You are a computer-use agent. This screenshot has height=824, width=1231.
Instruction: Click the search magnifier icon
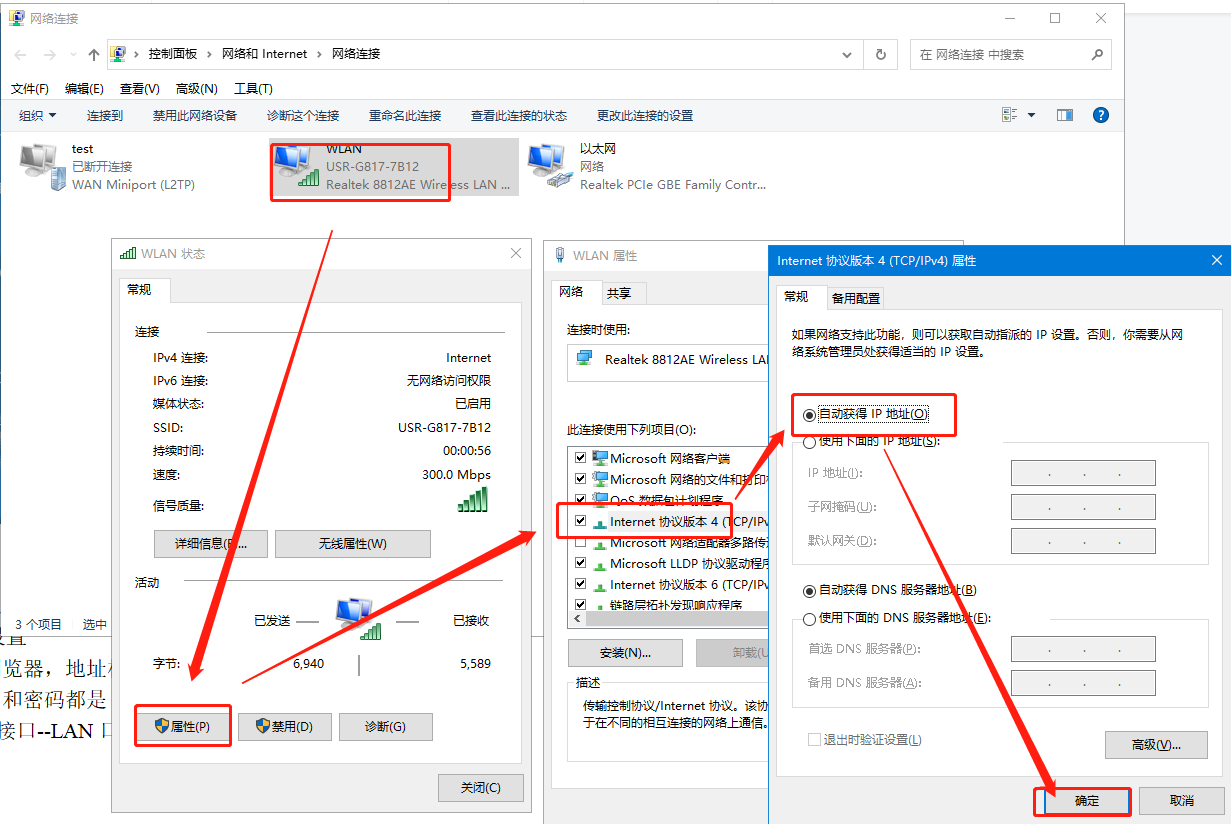pyautogui.click(x=1096, y=55)
